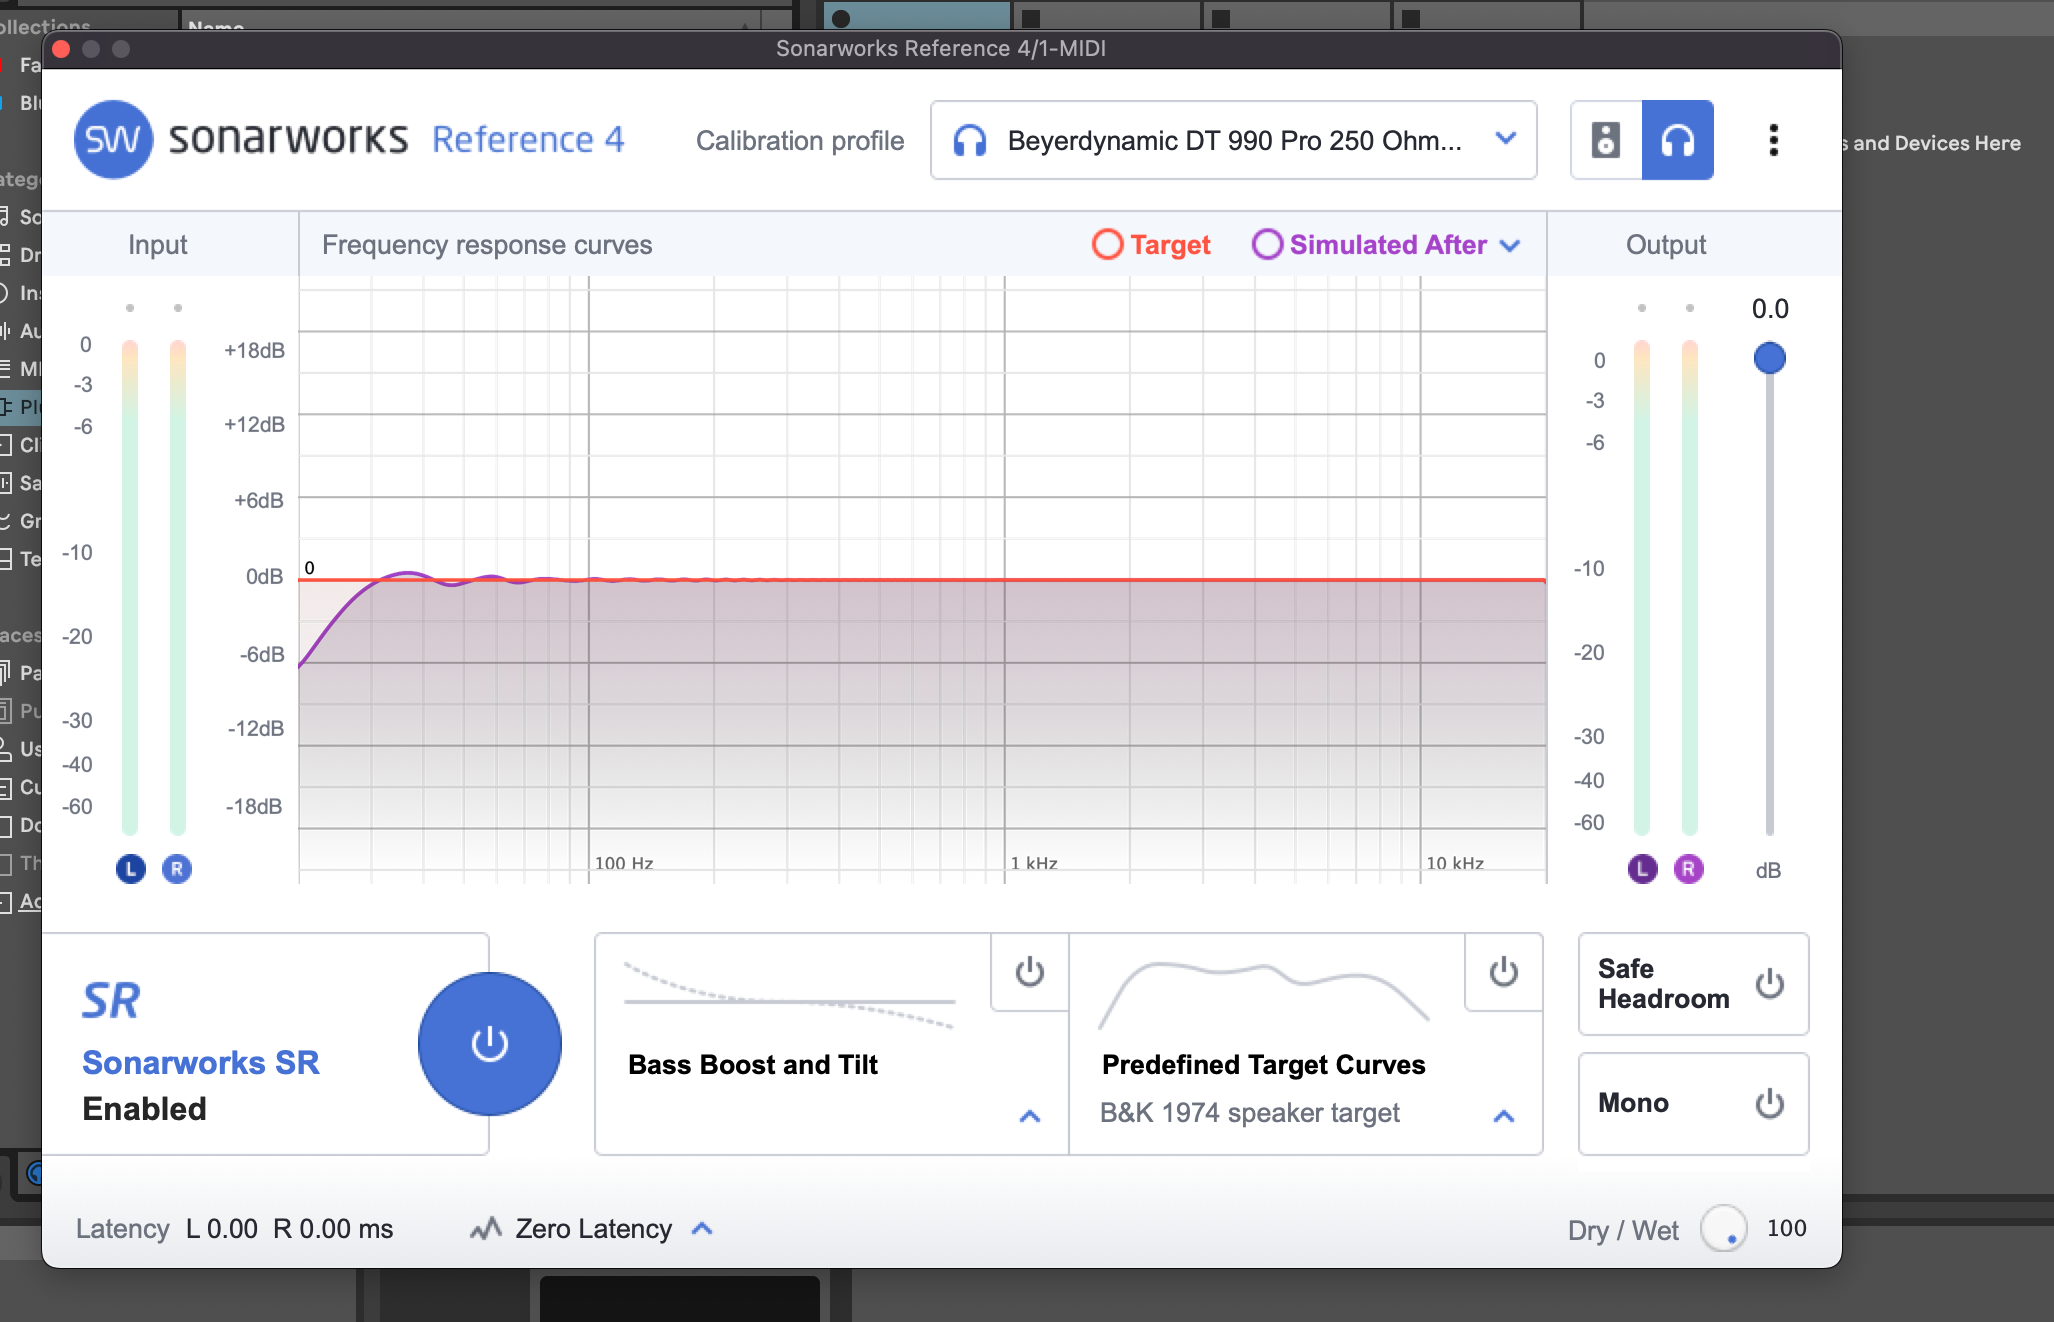Enable Safe Headroom
The image size is (2054, 1322).
[x=1769, y=984]
